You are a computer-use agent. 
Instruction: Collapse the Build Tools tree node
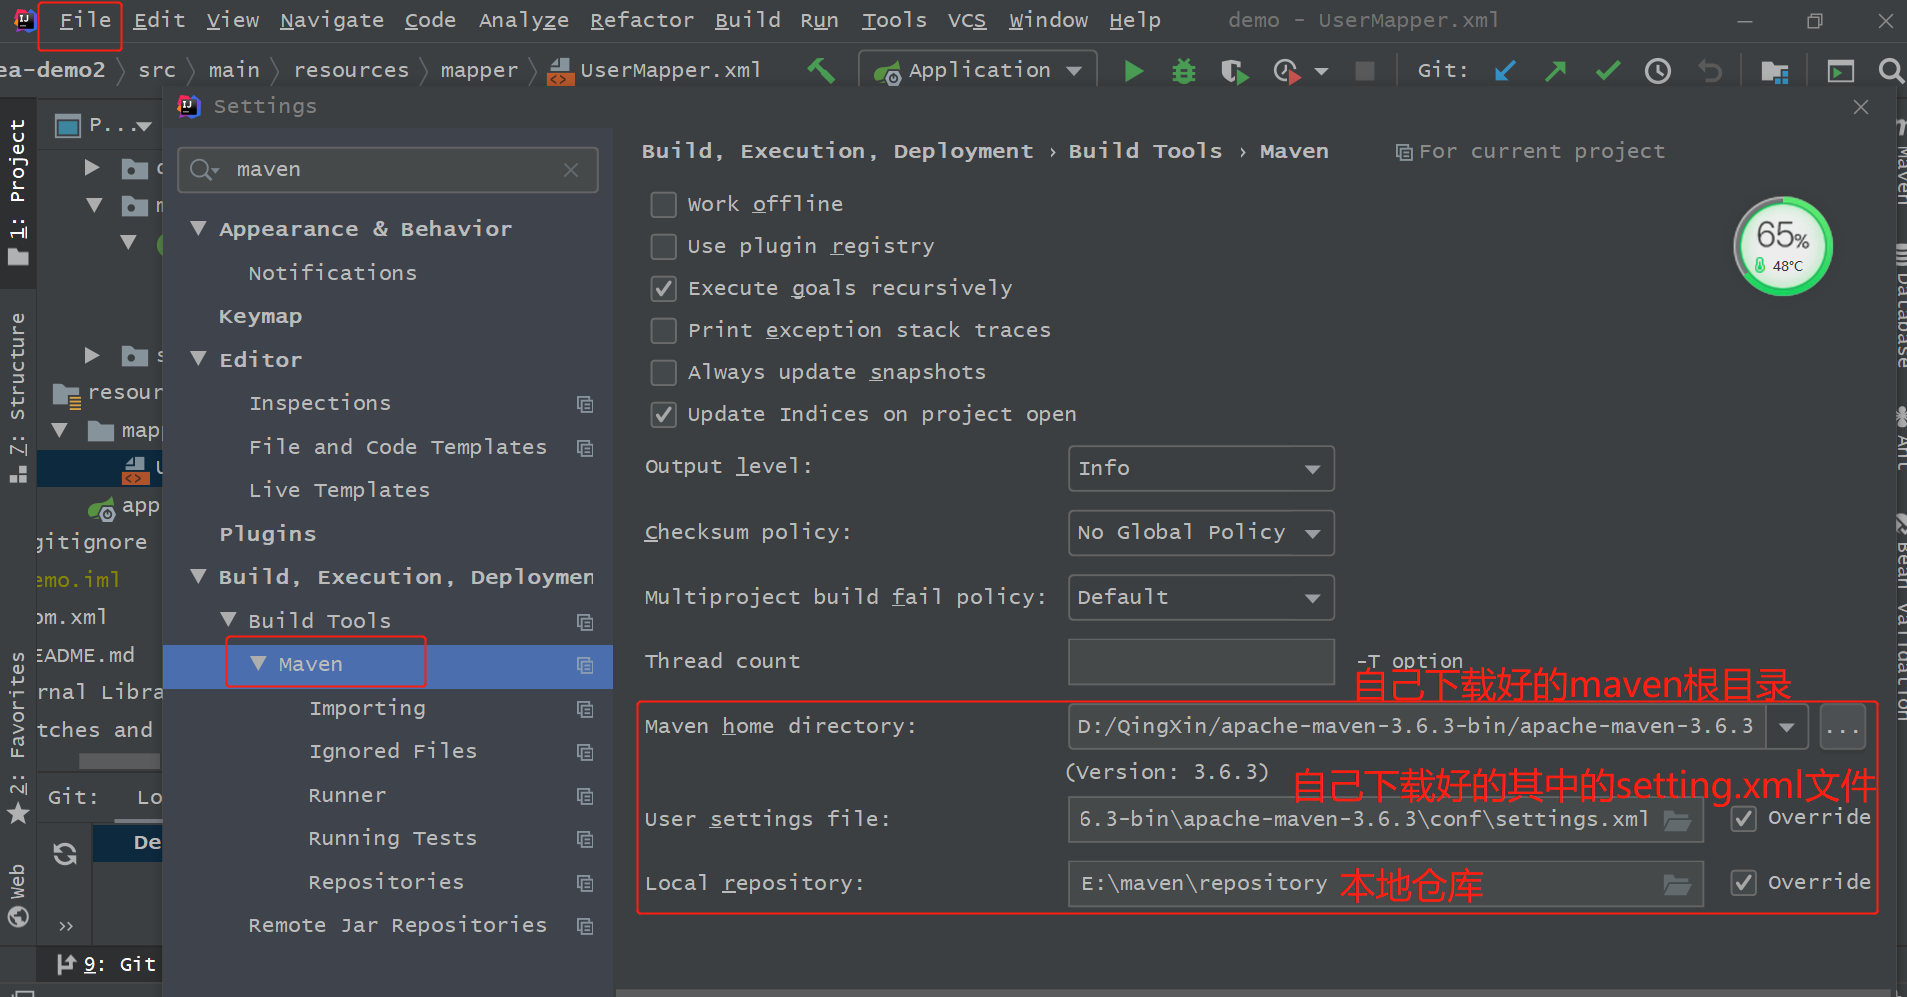click(x=229, y=621)
